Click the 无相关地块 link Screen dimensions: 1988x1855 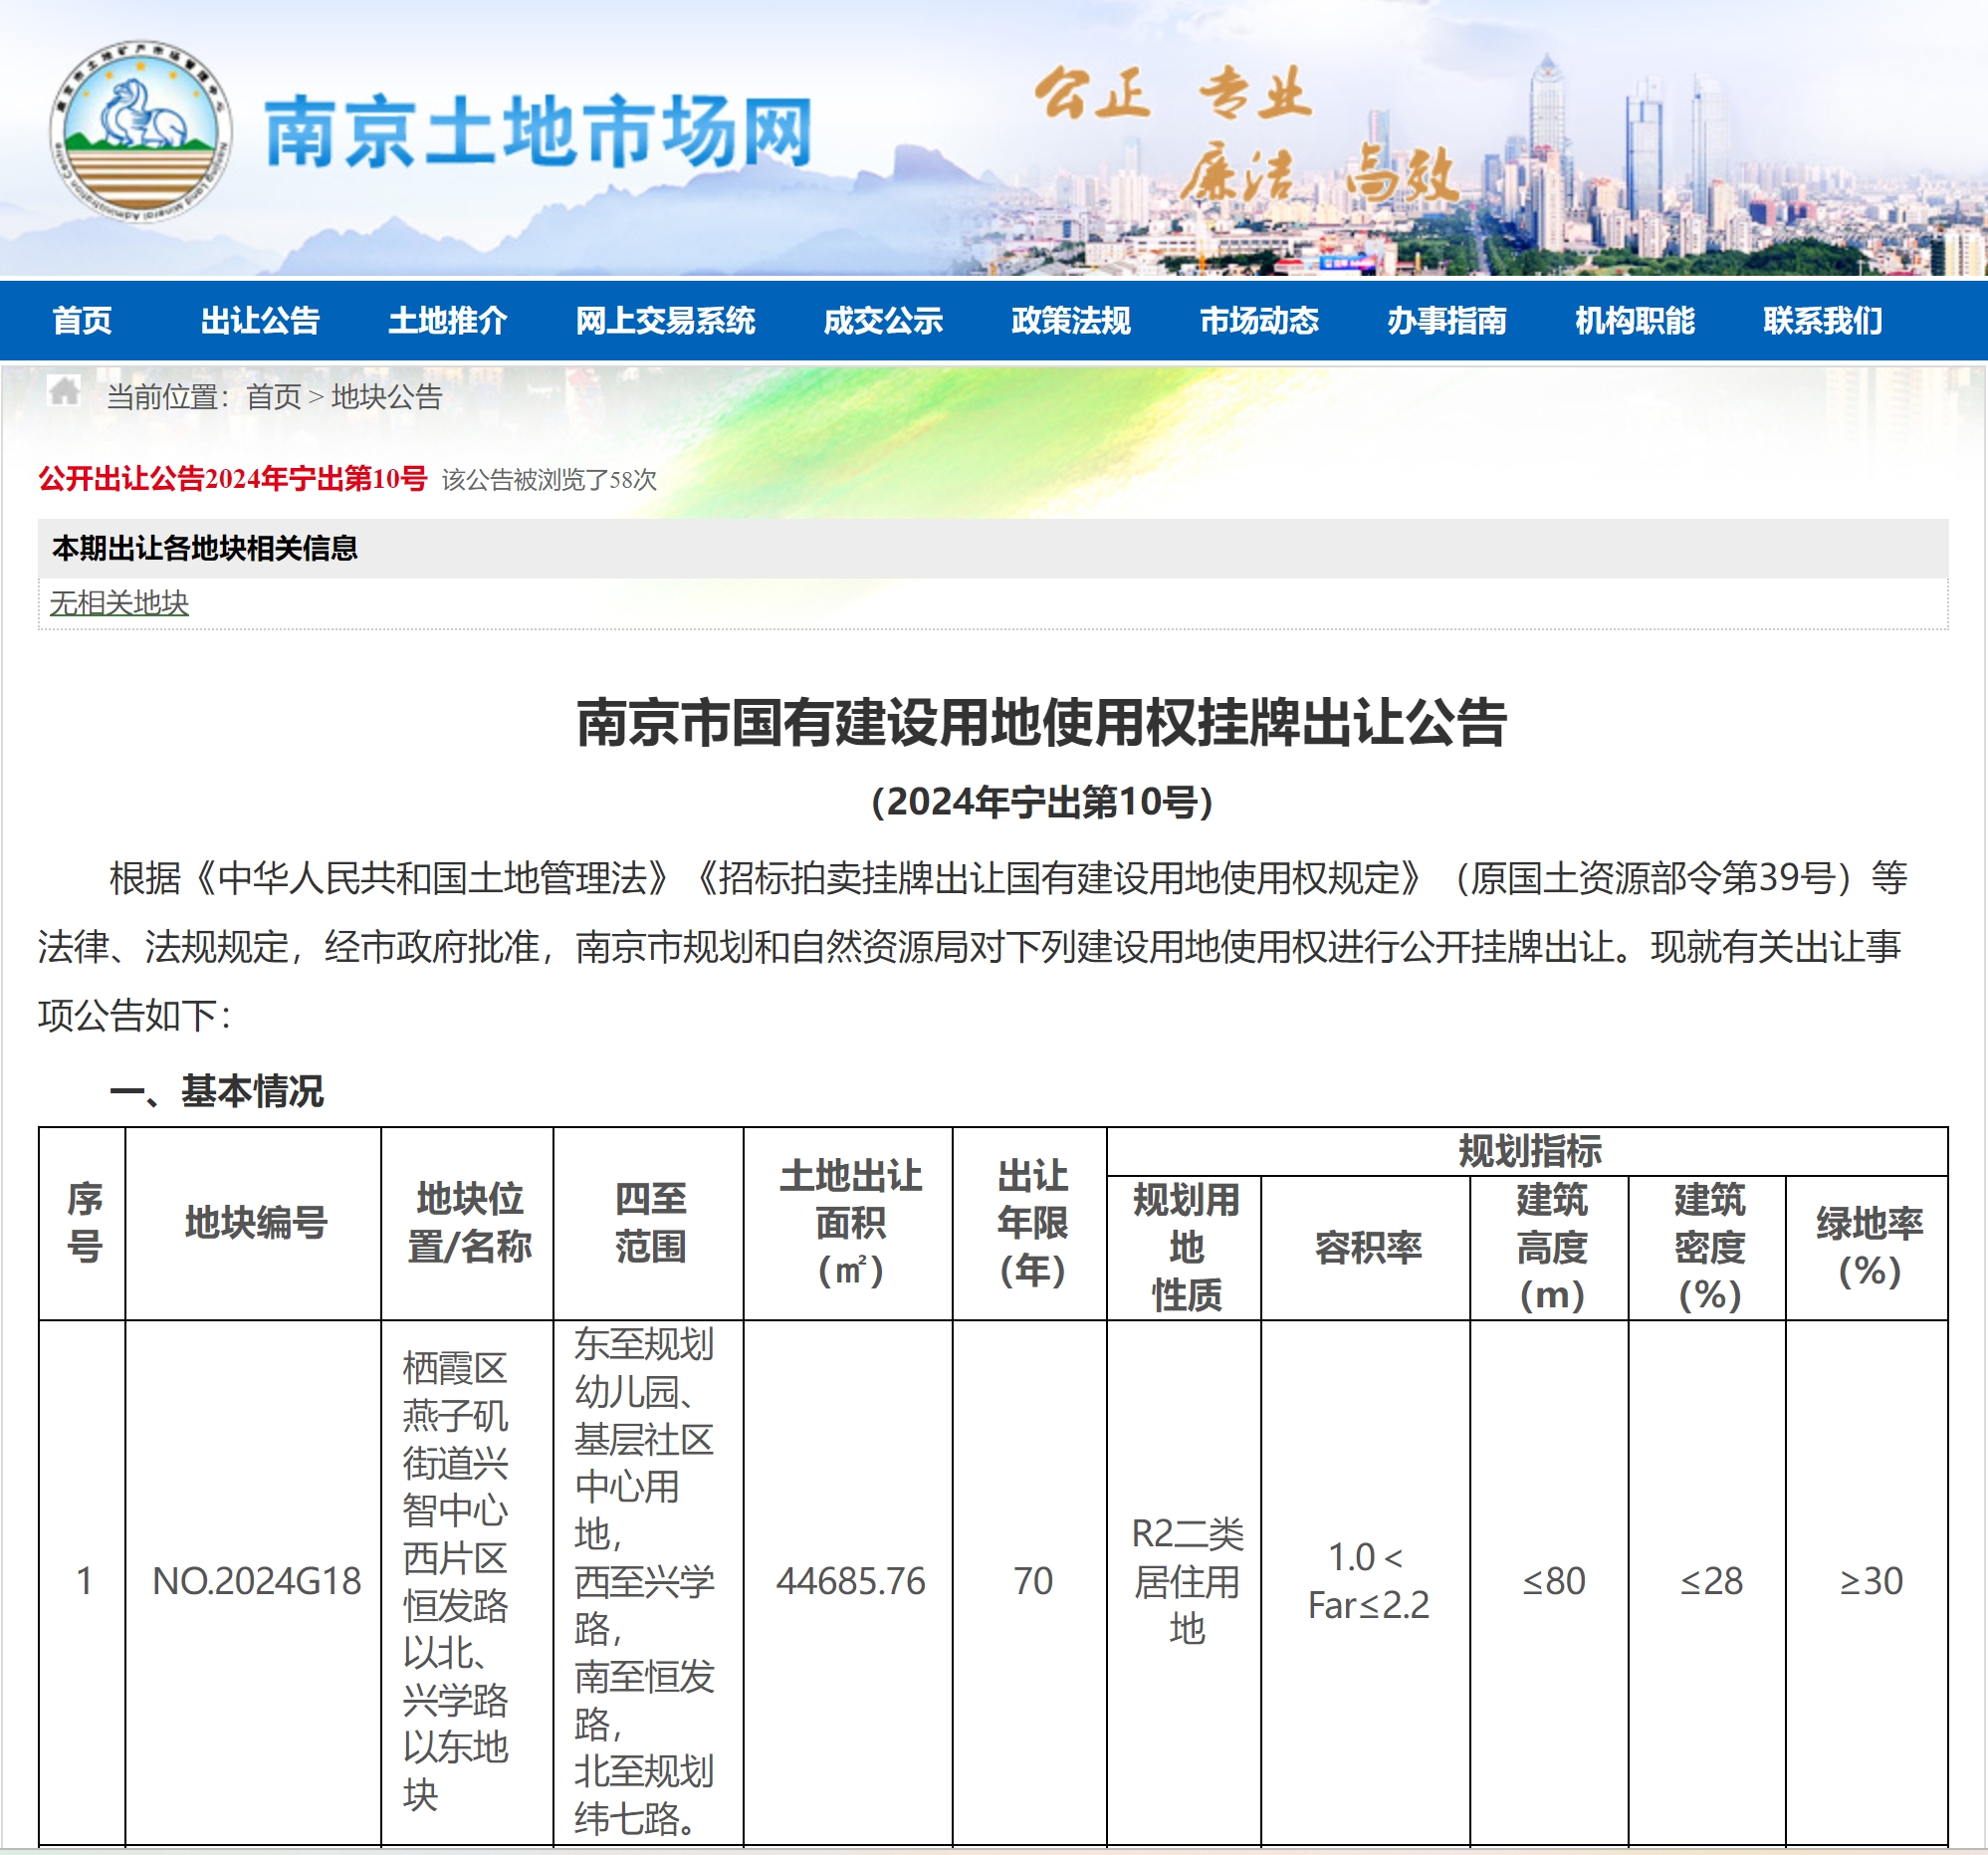tap(119, 603)
